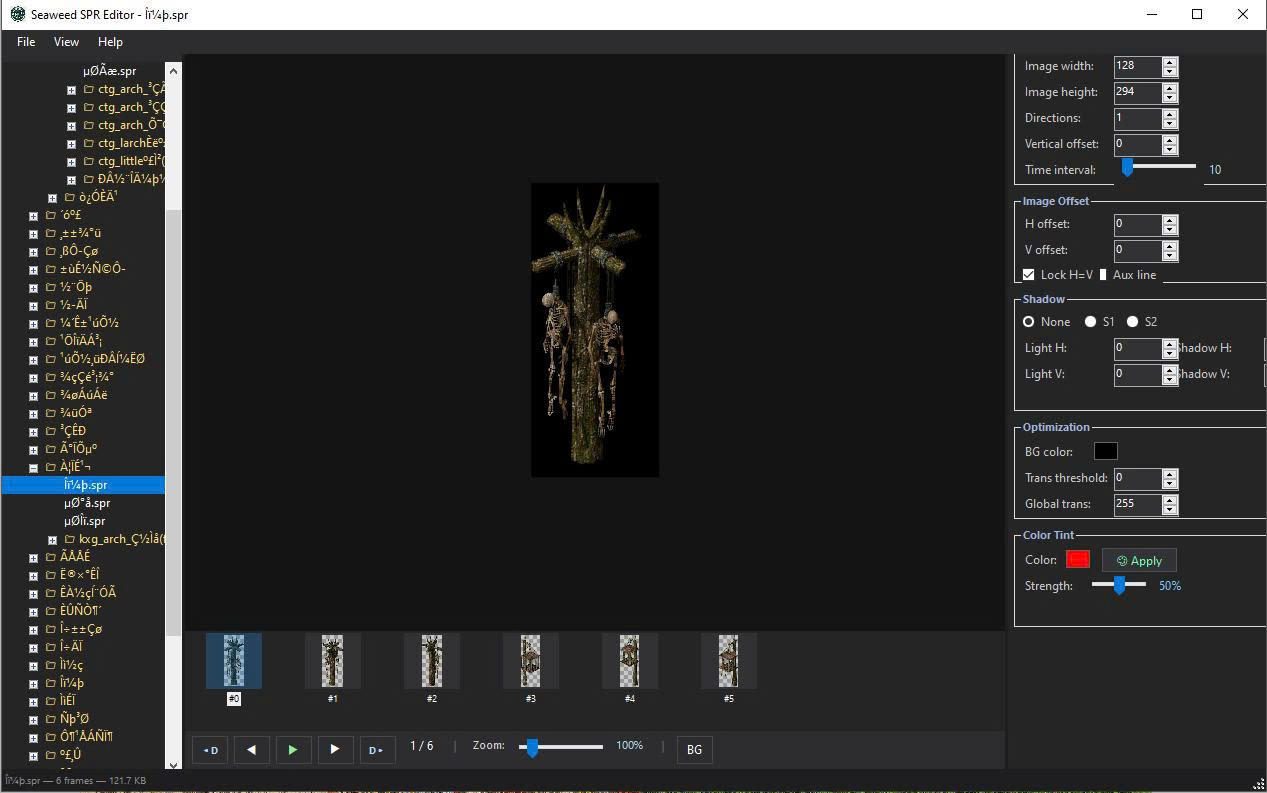Switch to the previous direction

click(x=210, y=749)
